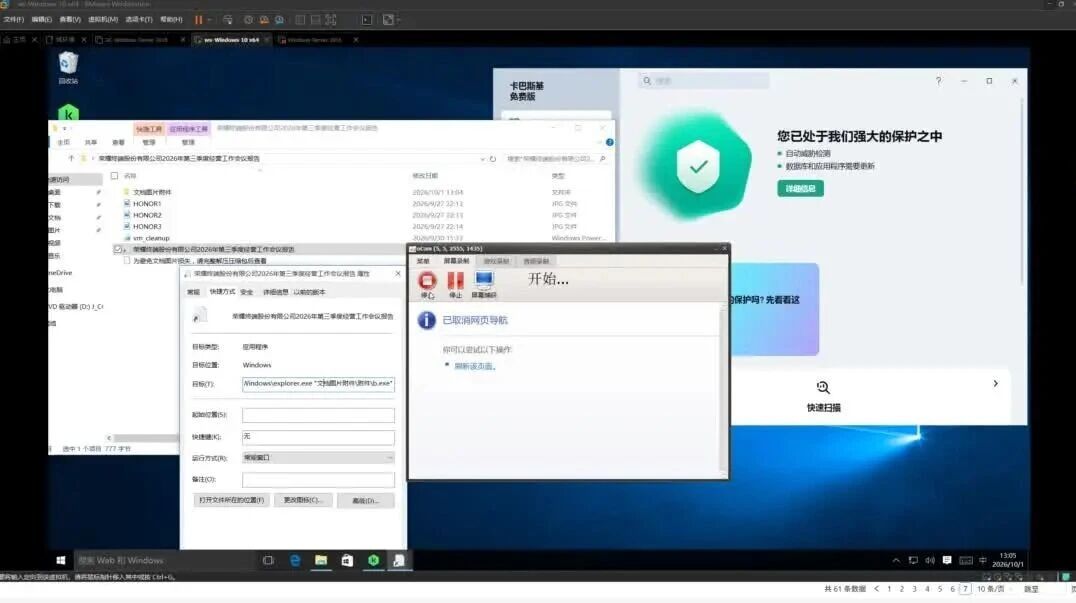1076x603 pixels.
Task: Click VMware take snapshot clock icon
Action: pyautogui.click(x=248, y=20)
